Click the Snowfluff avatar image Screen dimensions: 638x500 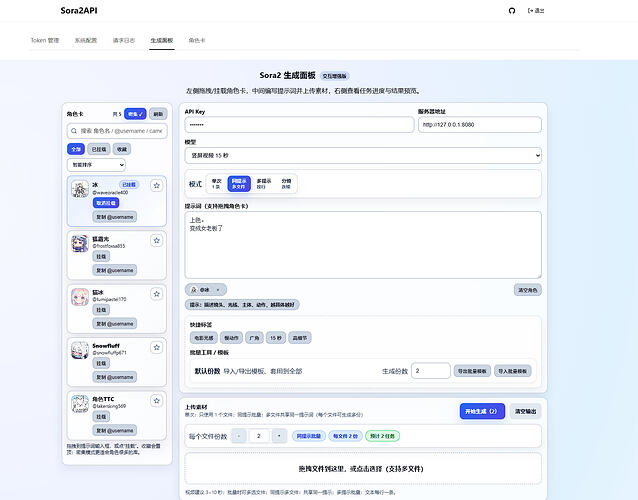(x=80, y=350)
